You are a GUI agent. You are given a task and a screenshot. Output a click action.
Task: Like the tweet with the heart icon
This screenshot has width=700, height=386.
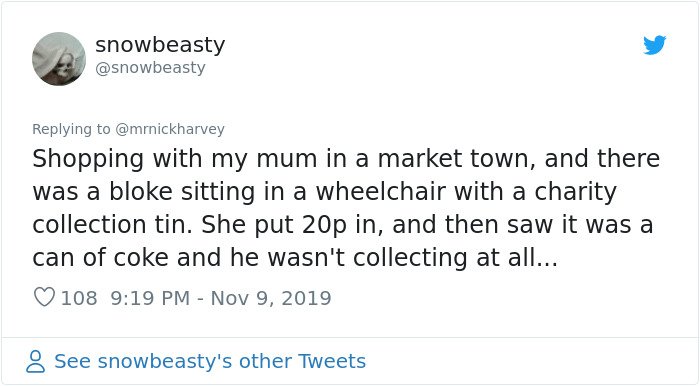pyautogui.click(x=44, y=297)
